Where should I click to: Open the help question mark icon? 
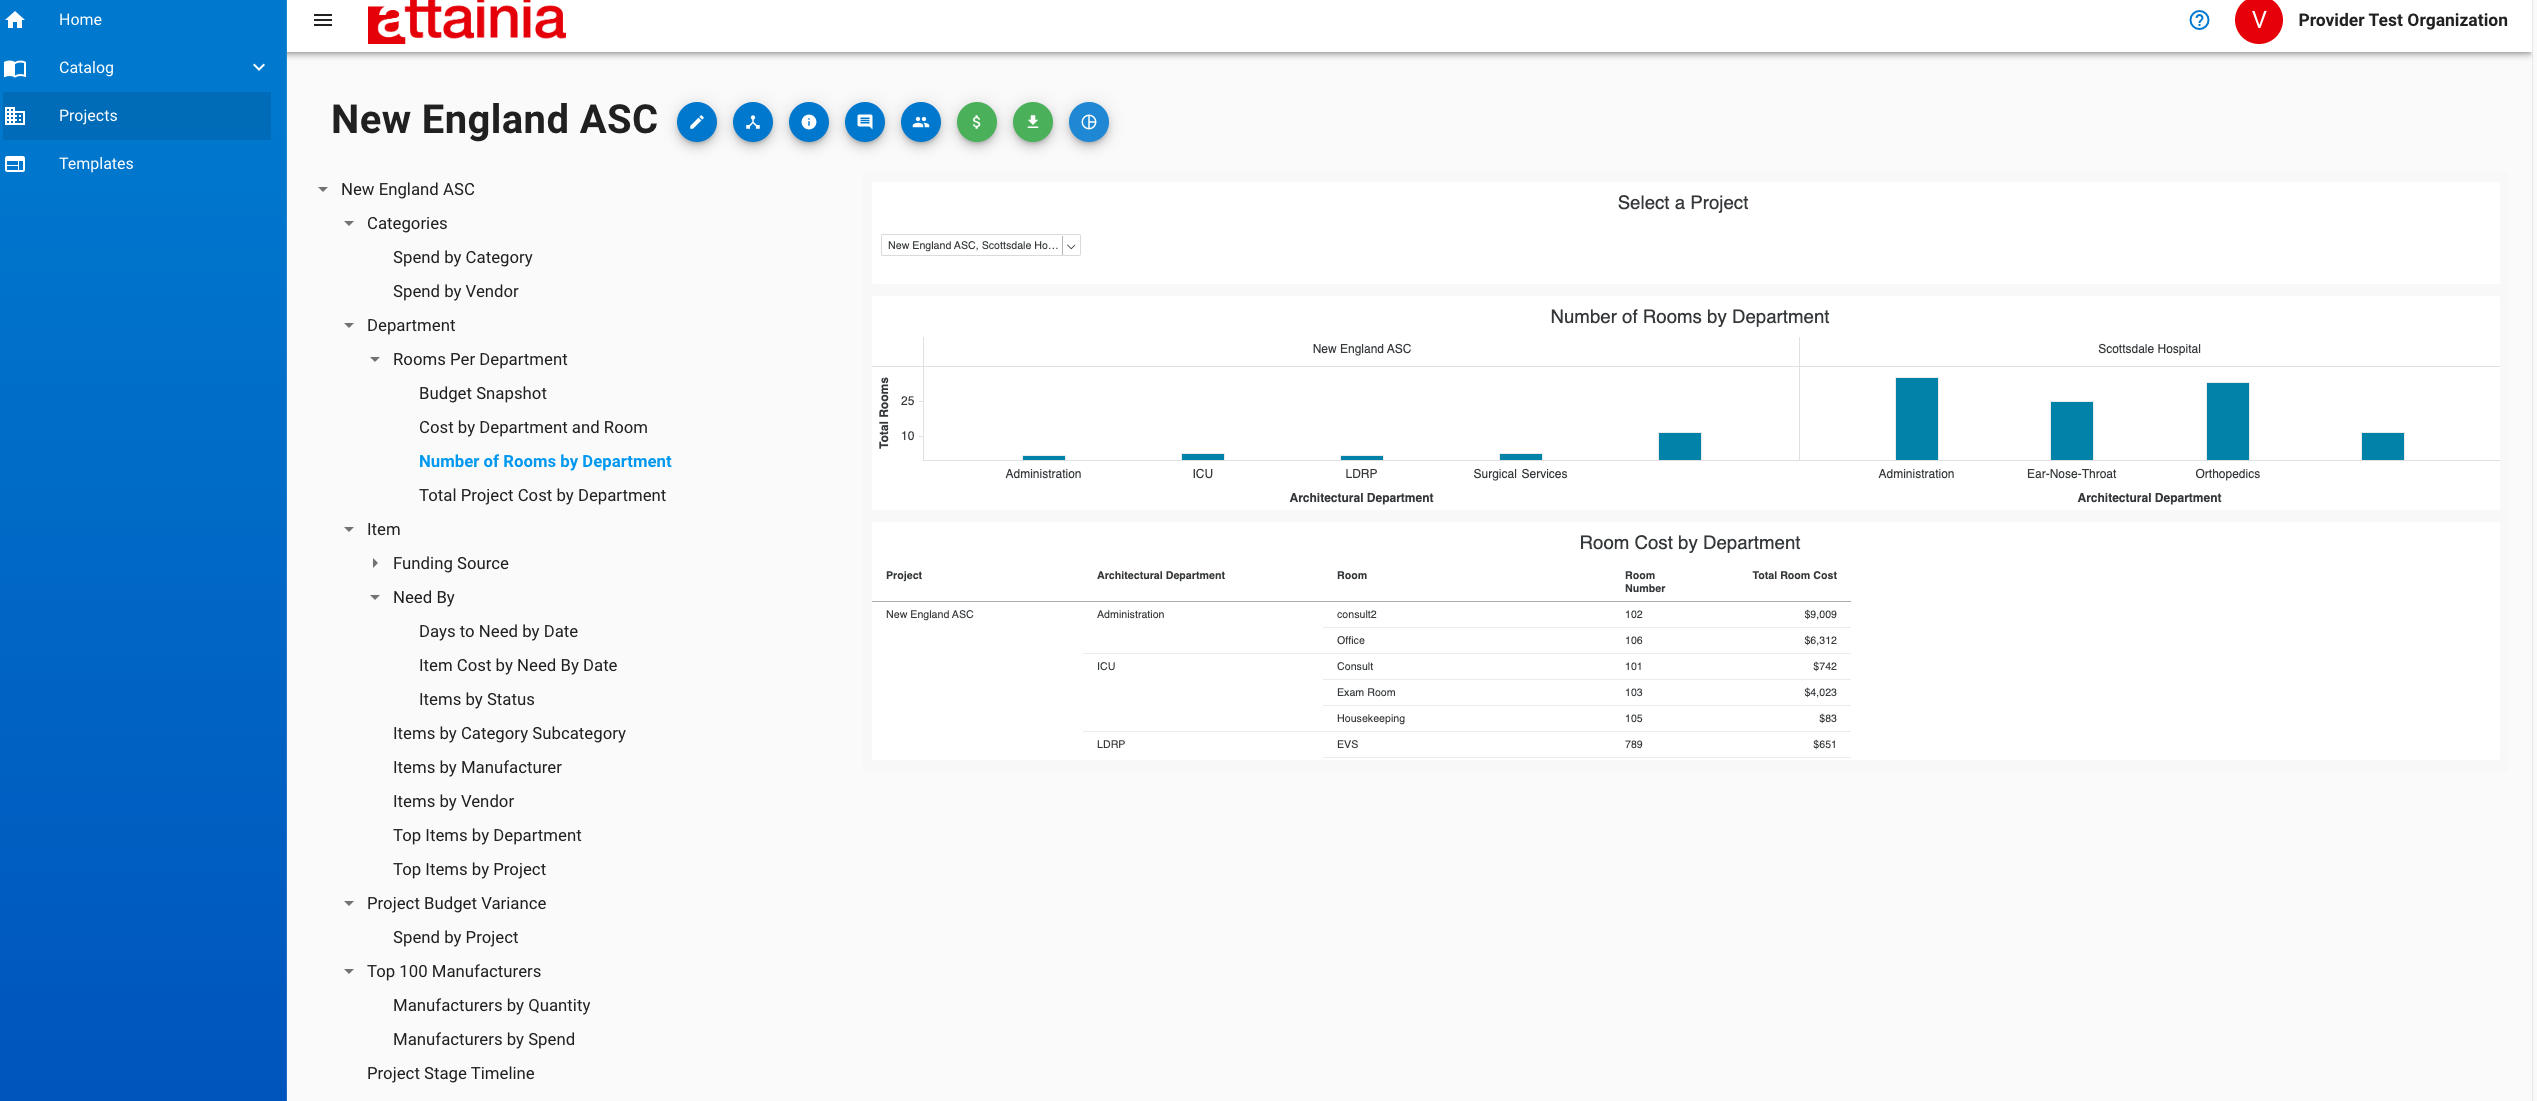click(x=2199, y=20)
